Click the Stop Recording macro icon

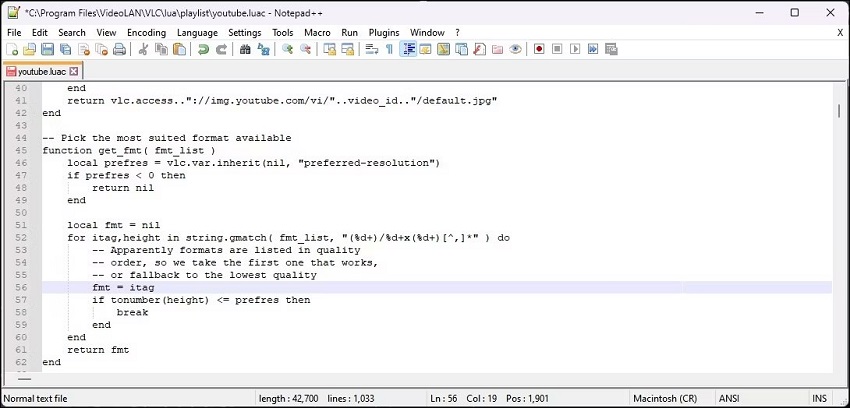point(557,49)
